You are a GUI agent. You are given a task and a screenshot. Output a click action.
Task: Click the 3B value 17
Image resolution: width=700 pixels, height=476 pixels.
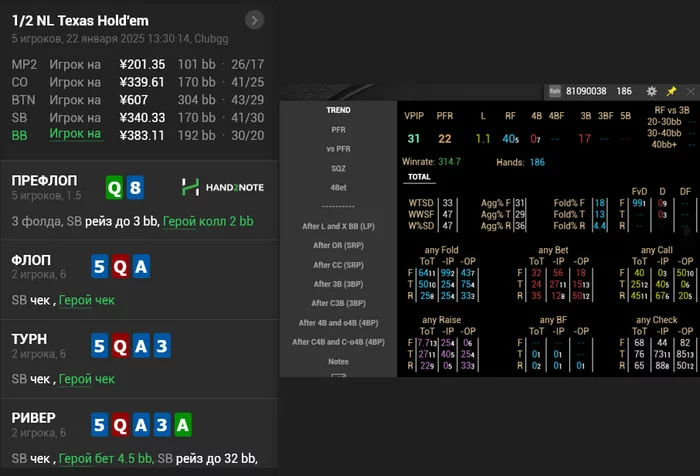coord(584,139)
